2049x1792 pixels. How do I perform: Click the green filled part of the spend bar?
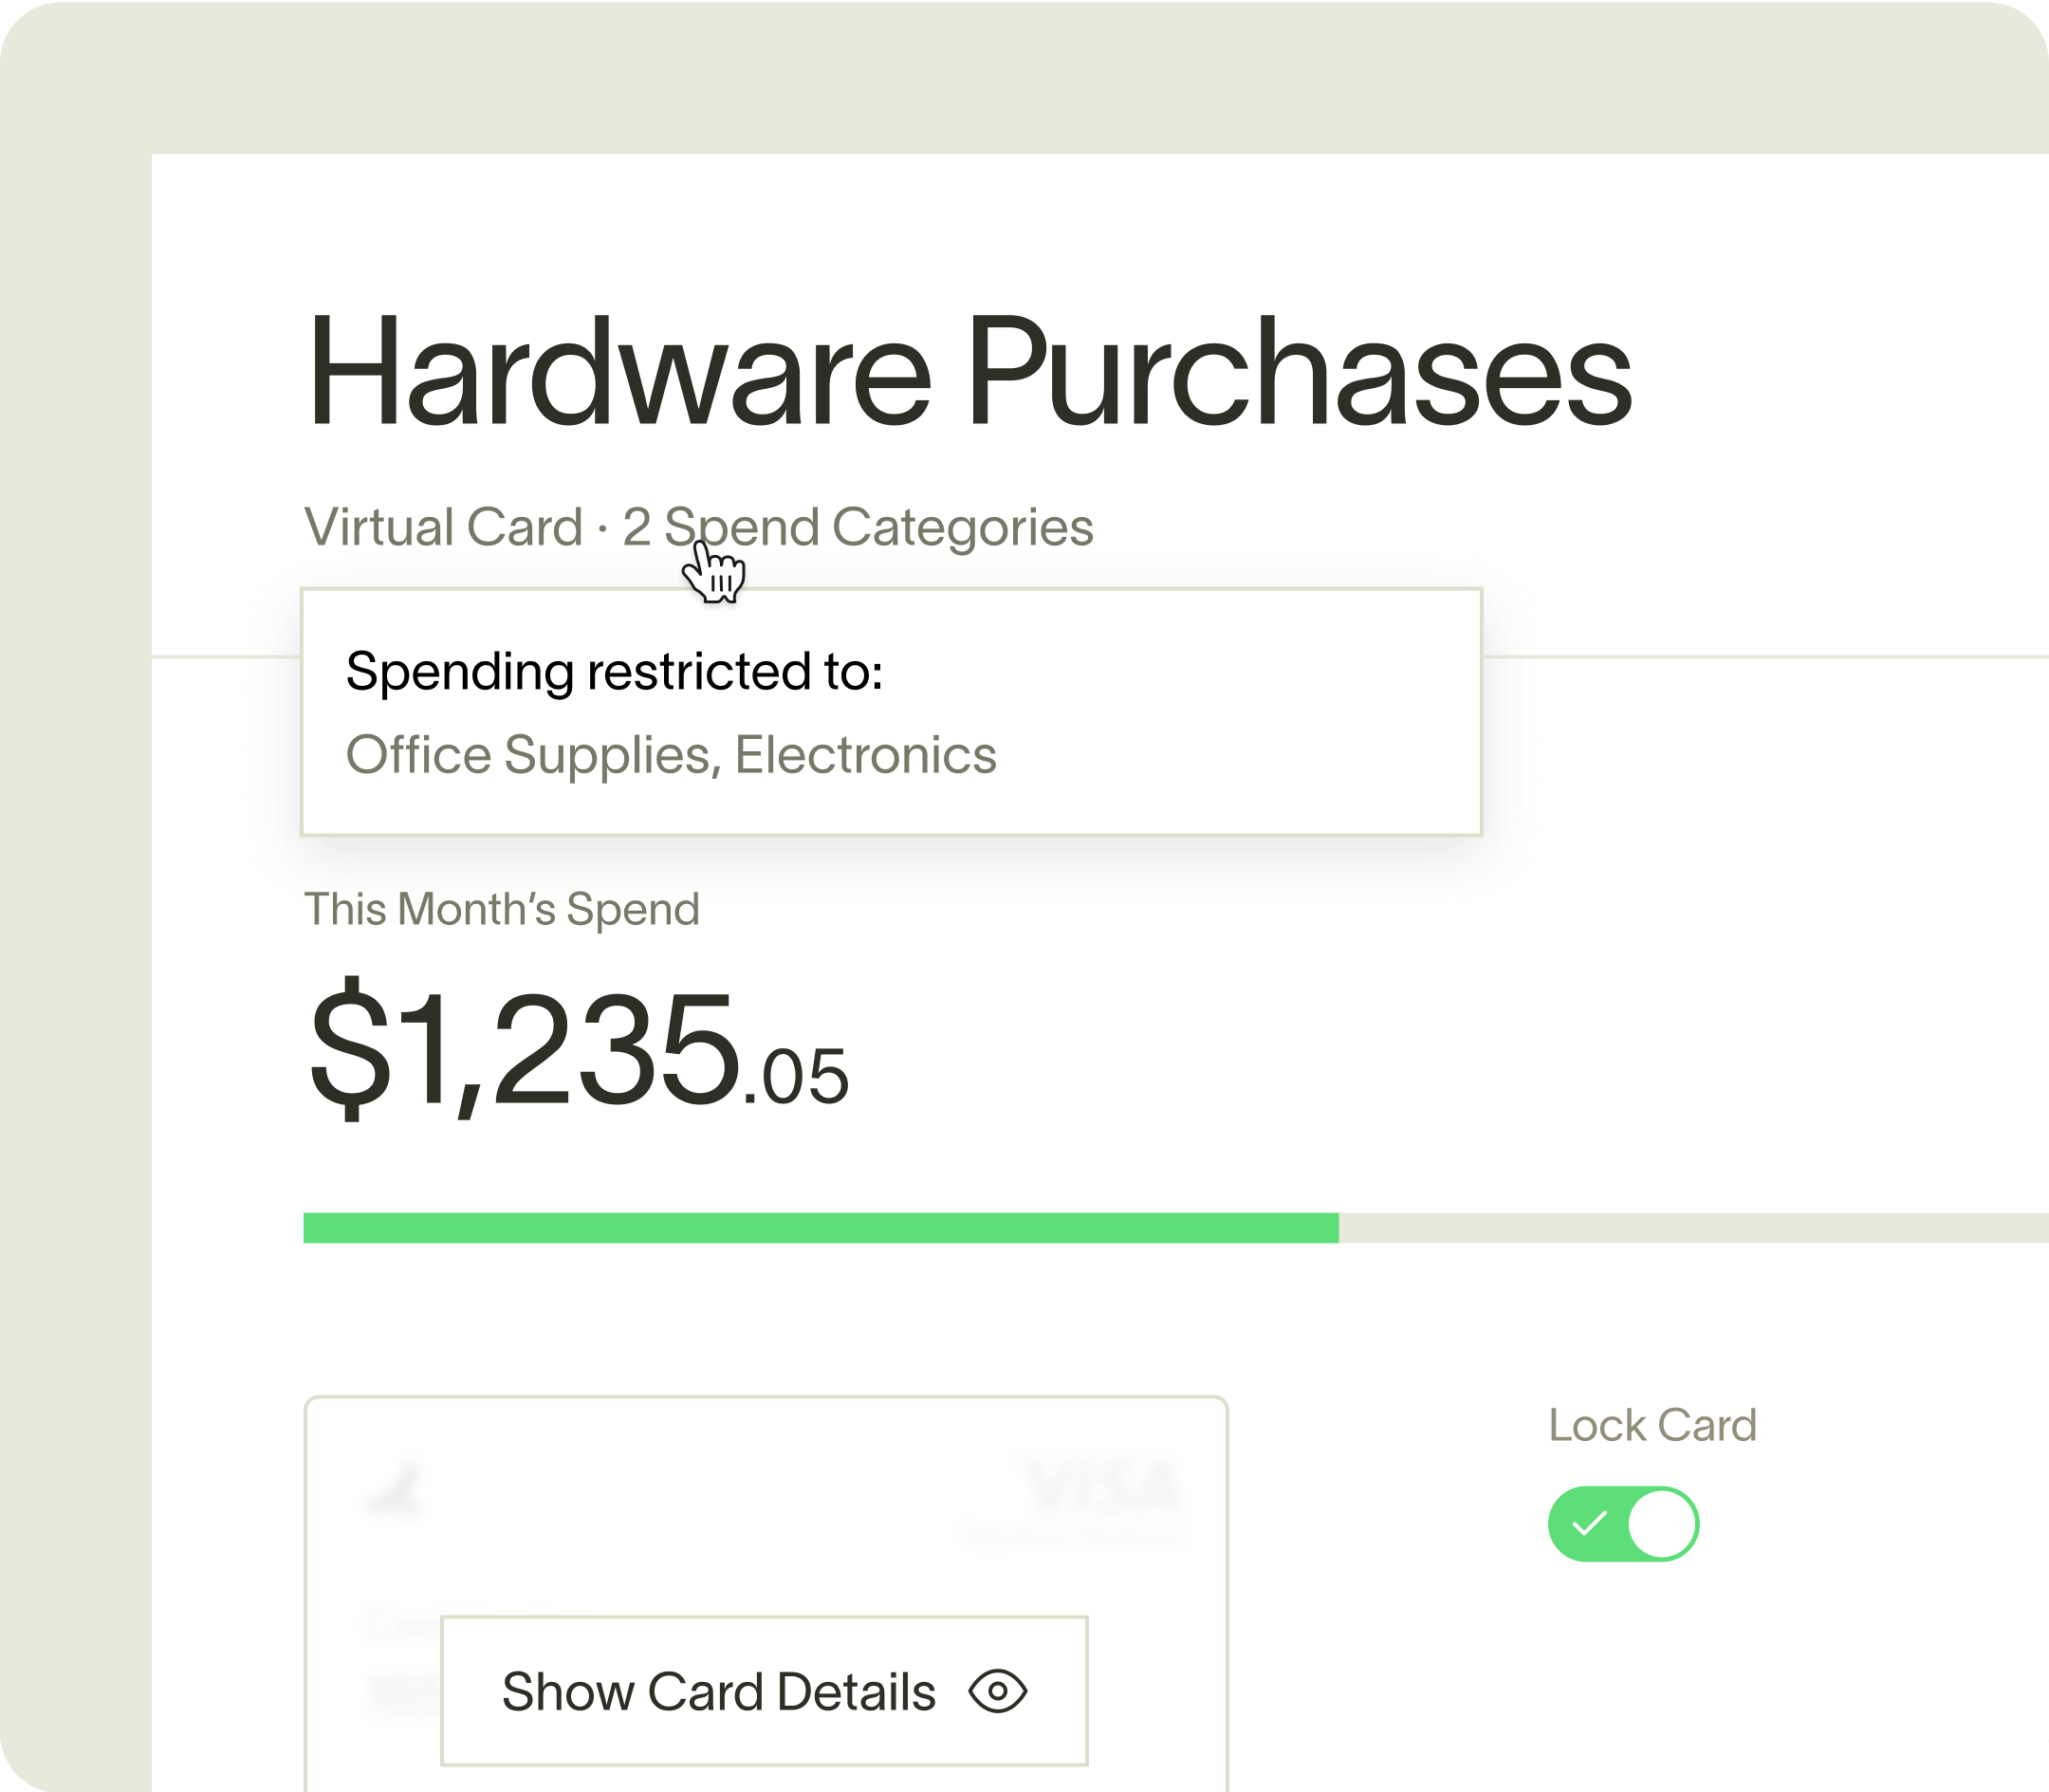click(x=821, y=1228)
